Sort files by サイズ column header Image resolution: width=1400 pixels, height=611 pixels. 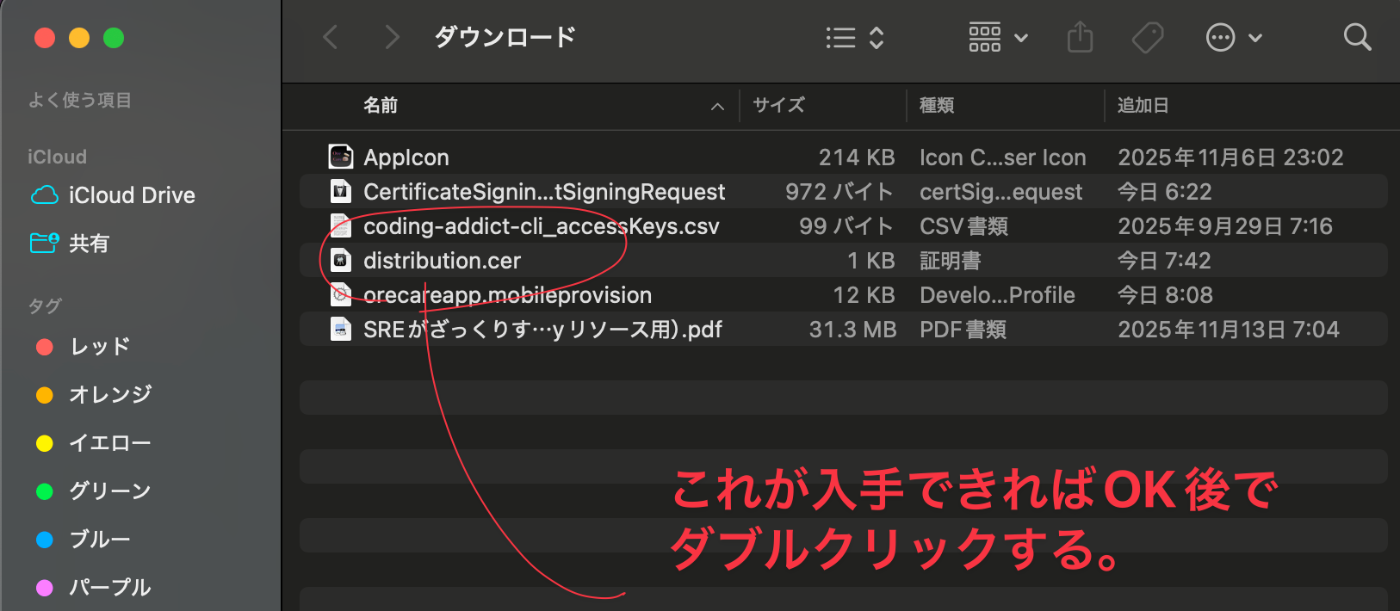[778, 105]
